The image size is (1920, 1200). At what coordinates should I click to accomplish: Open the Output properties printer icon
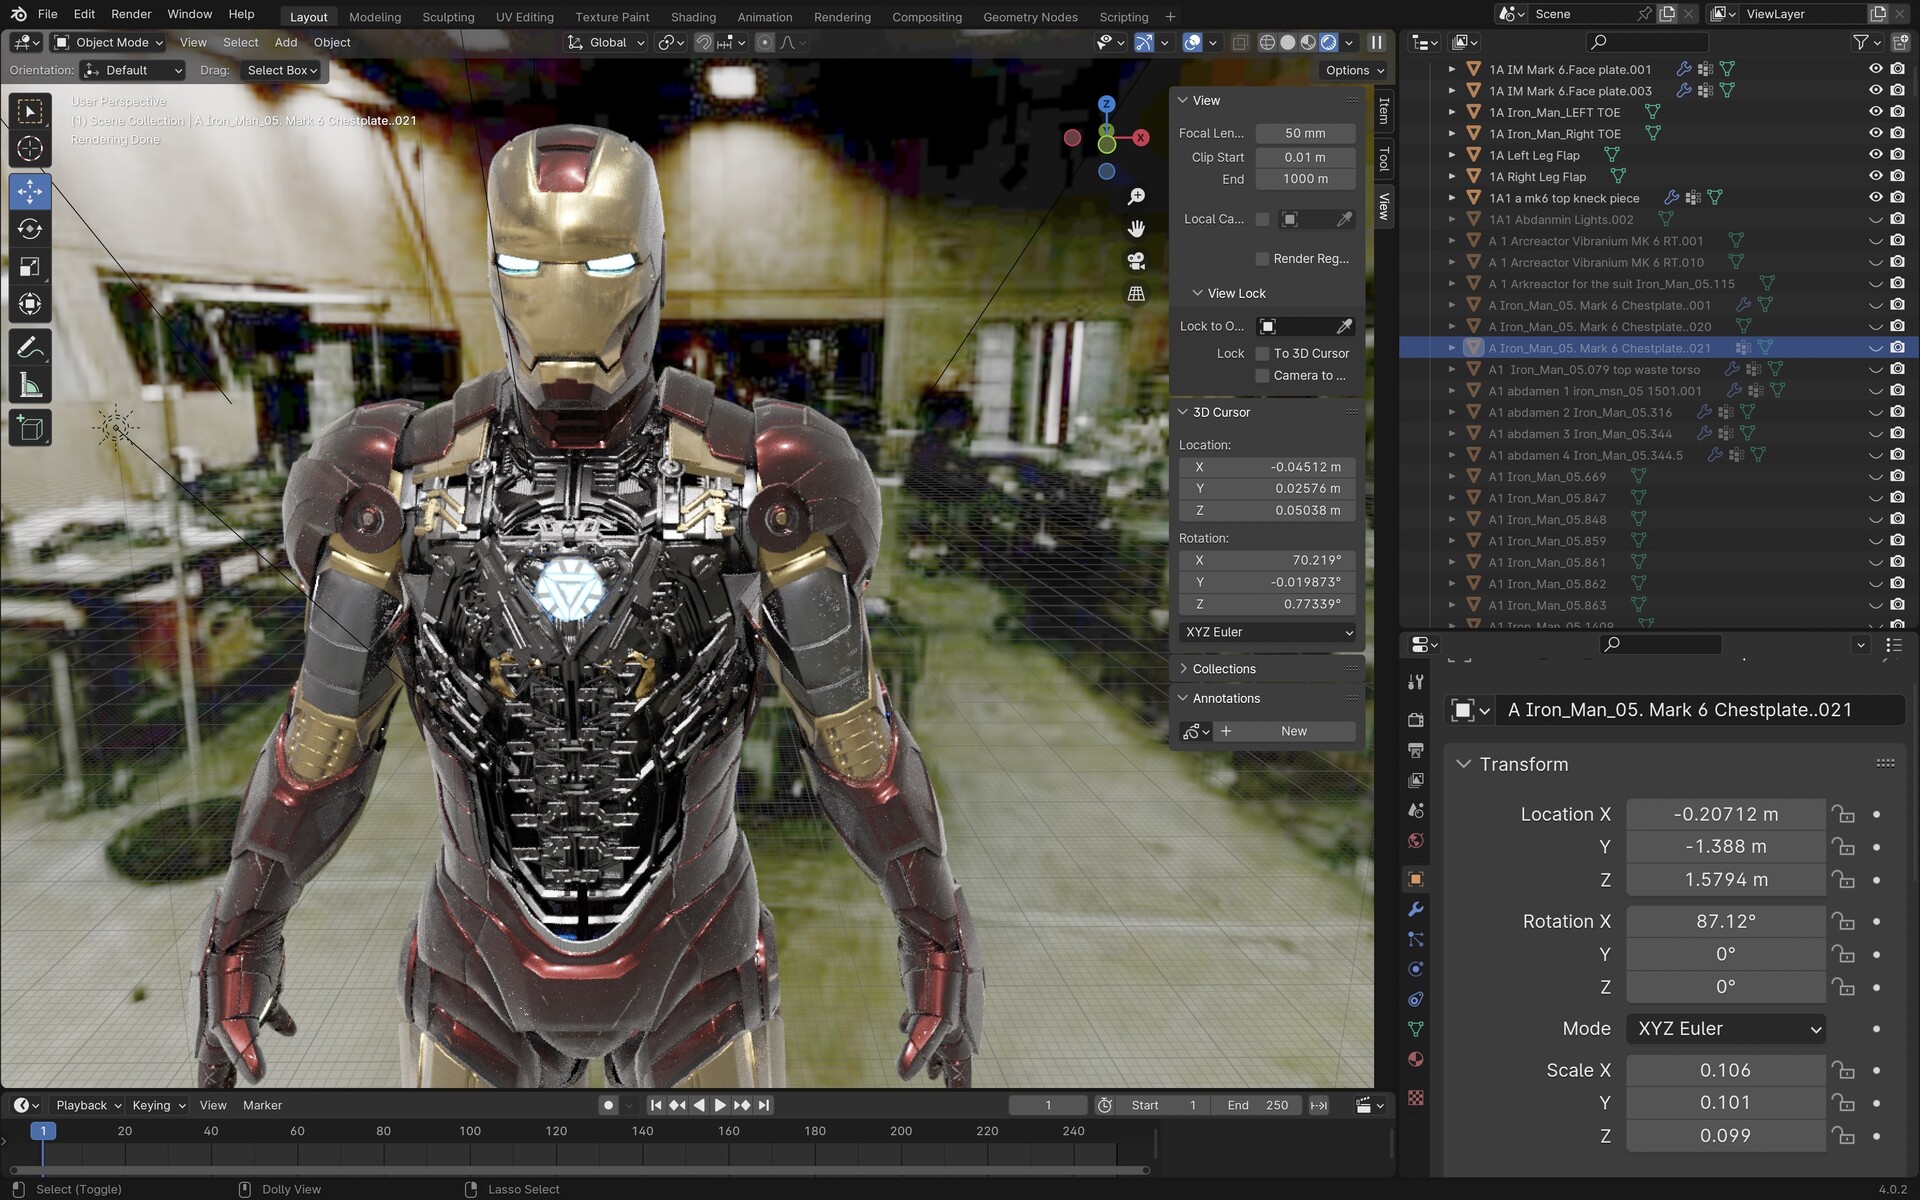click(1415, 750)
